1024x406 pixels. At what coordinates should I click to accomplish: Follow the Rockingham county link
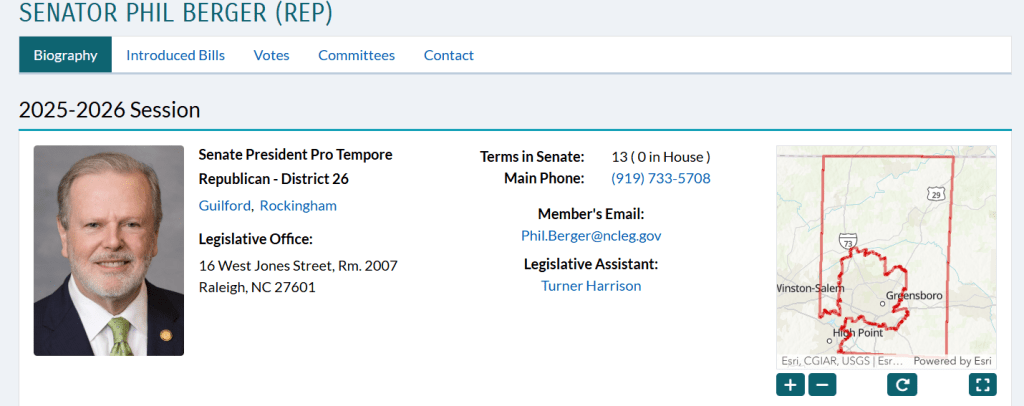[298, 205]
